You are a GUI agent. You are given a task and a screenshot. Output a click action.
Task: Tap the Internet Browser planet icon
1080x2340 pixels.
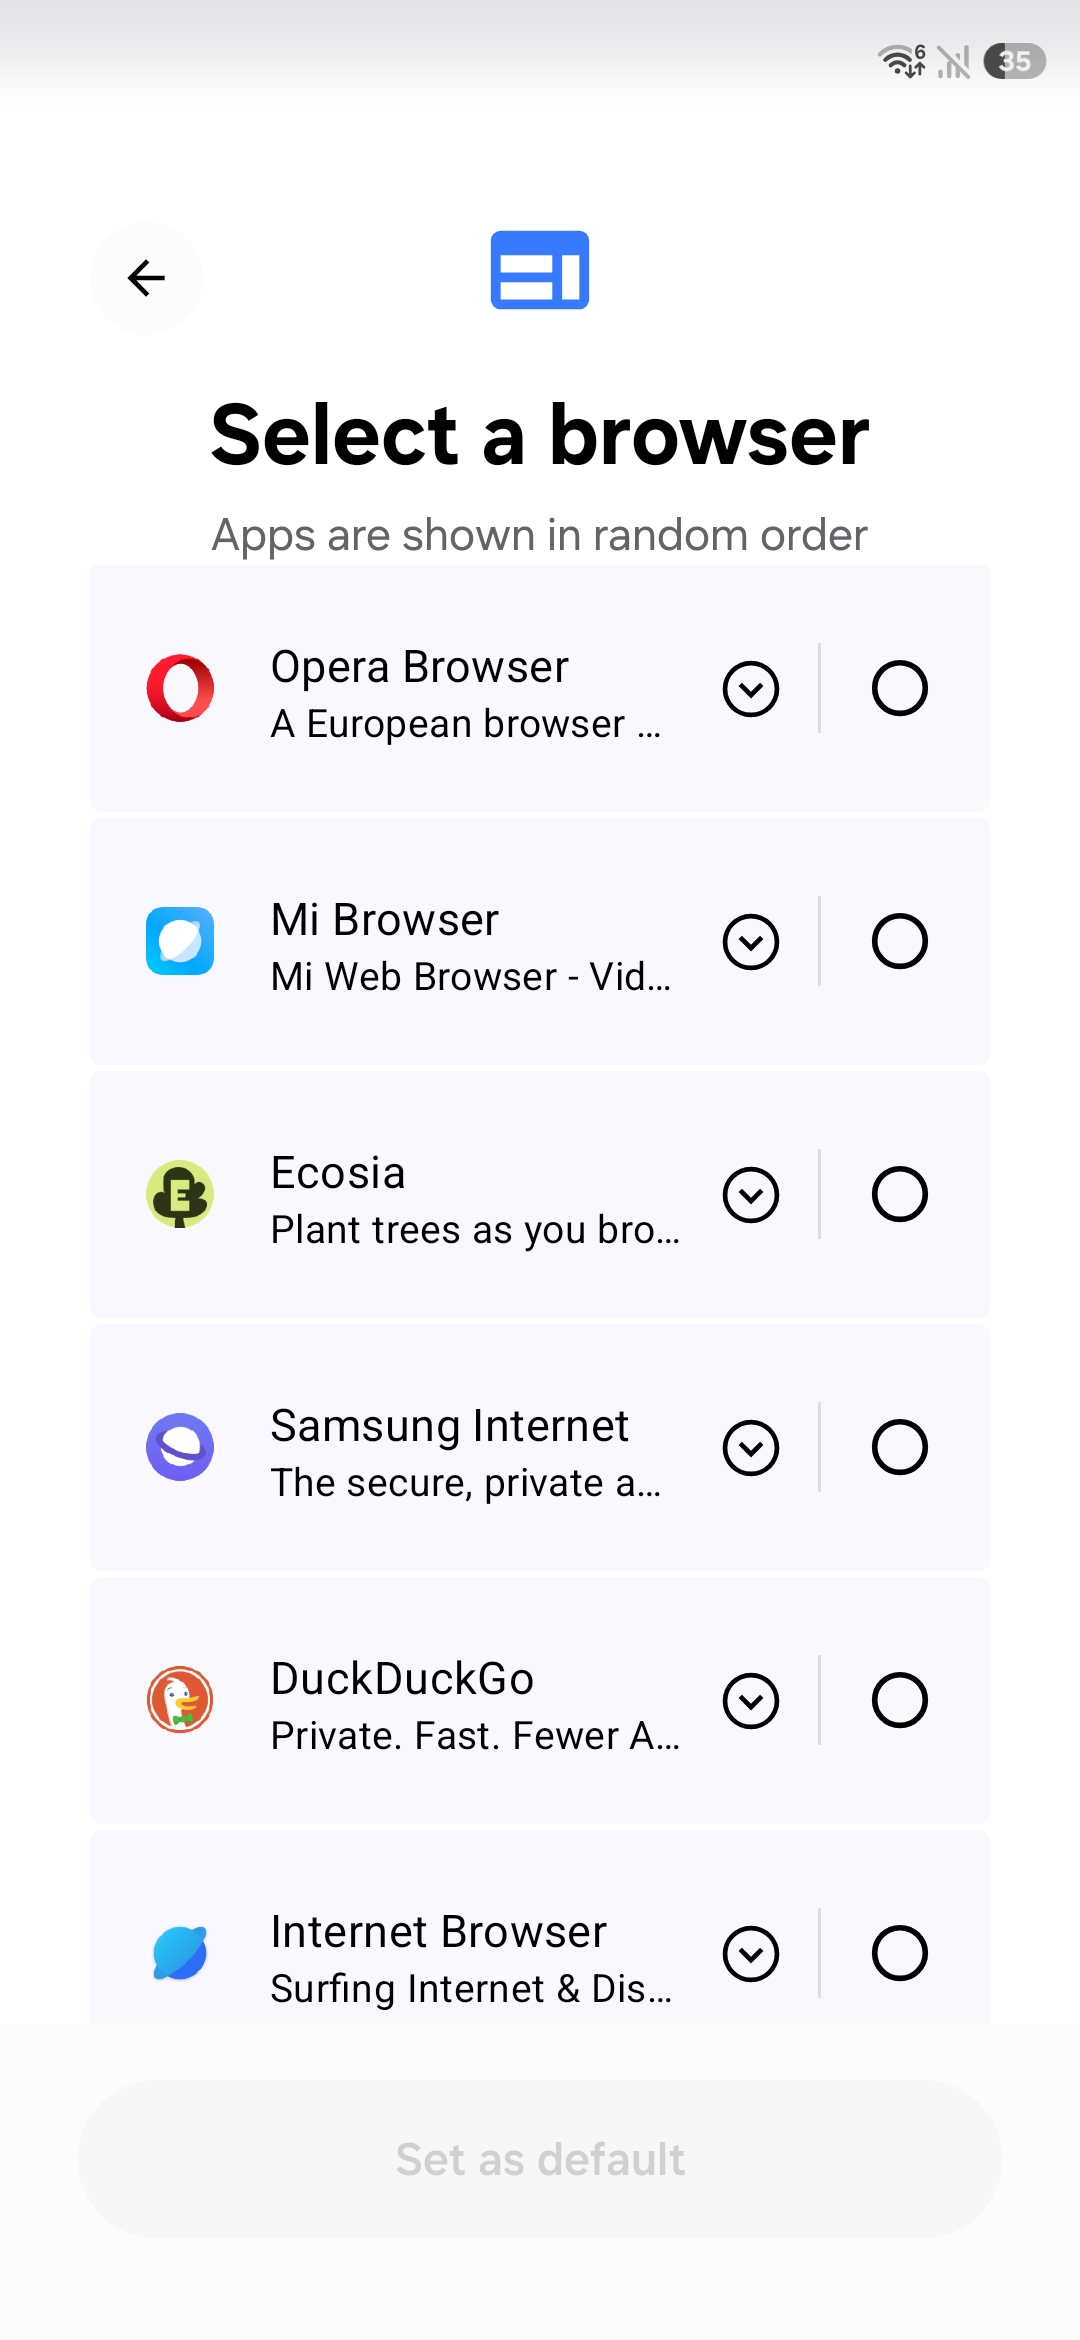click(180, 1953)
